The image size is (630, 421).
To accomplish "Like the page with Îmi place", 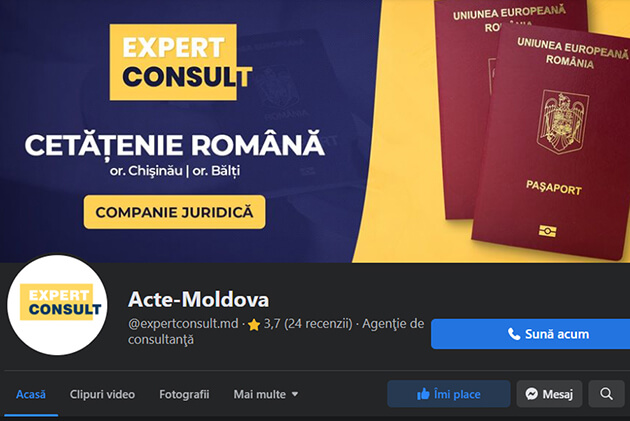I will (449, 394).
